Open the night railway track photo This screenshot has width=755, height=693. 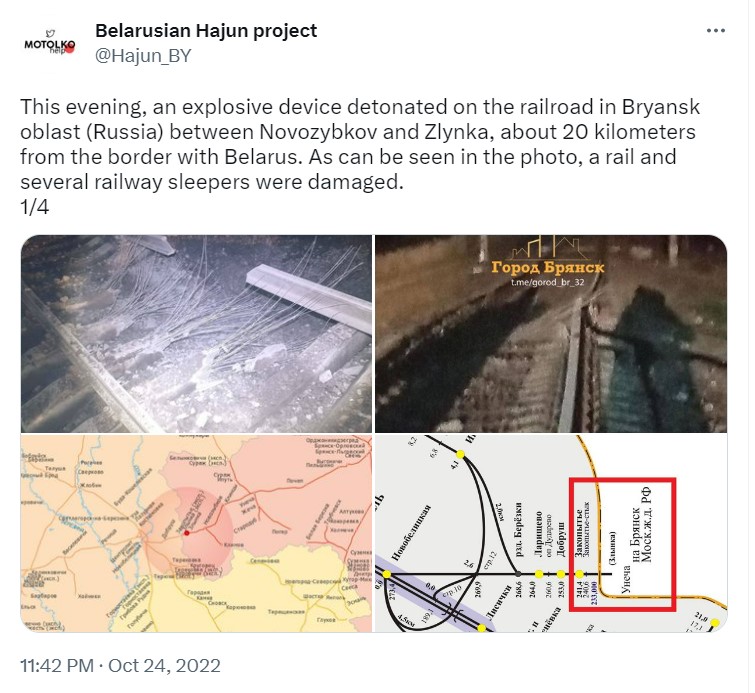click(x=551, y=334)
